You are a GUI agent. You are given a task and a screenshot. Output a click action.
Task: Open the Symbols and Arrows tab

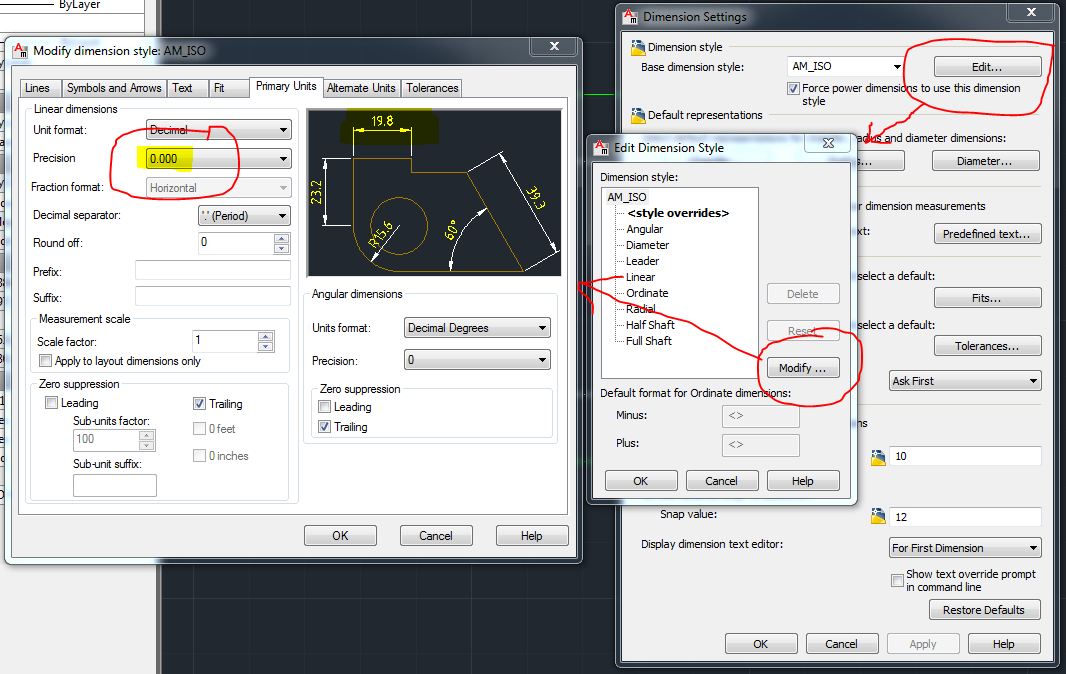click(x=113, y=87)
